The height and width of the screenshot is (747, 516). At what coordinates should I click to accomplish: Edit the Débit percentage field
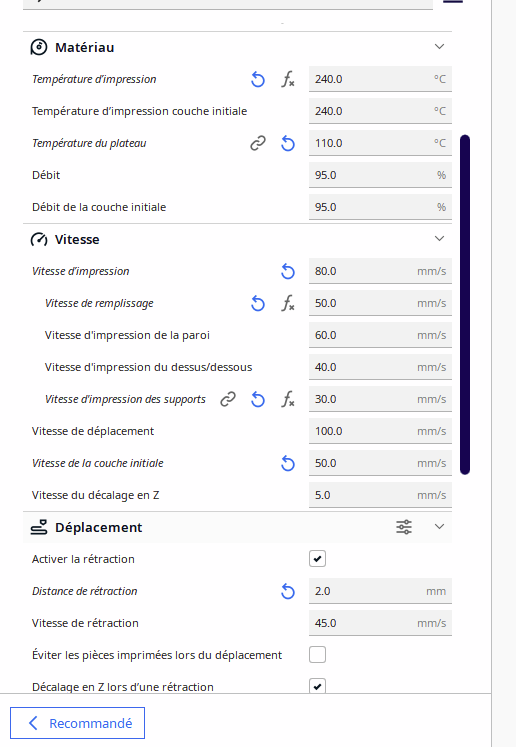pyautogui.click(x=380, y=175)
